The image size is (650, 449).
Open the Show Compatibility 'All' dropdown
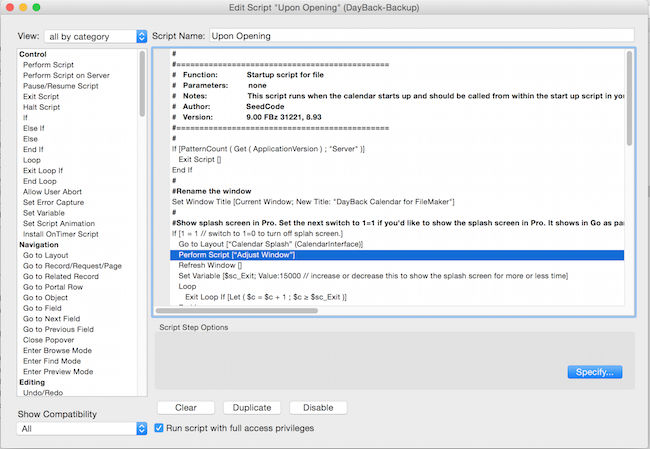(x=82, y=429)
